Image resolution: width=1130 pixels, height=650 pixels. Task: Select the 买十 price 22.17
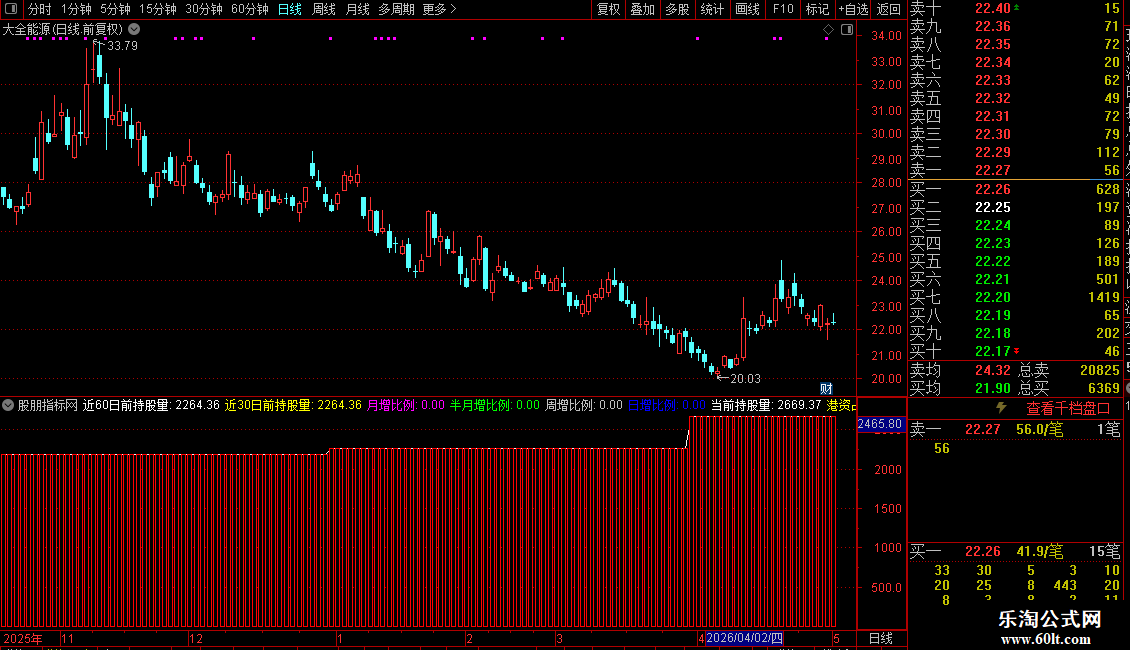[x=992, y=352]
